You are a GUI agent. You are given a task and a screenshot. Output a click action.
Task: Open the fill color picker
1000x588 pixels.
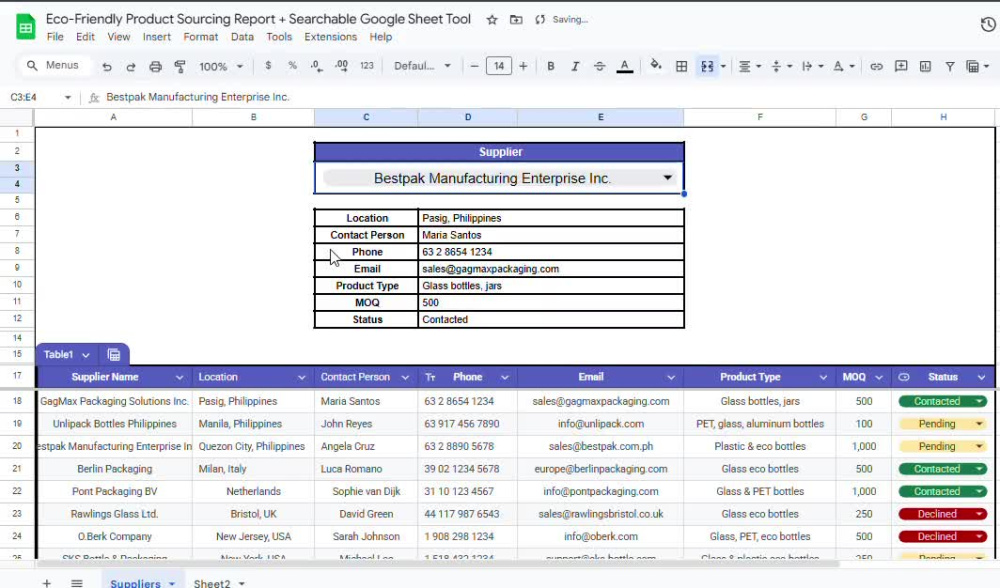pos(656,66)
